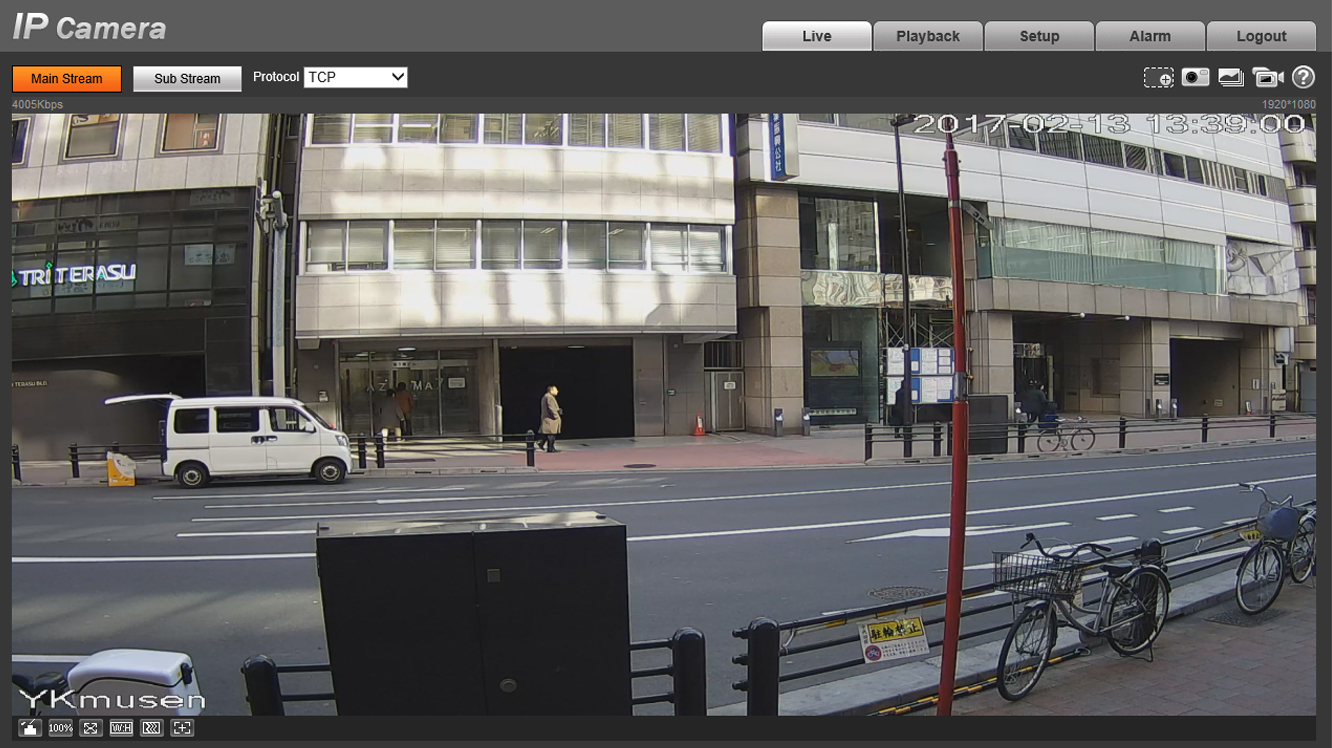Go to the Setup tab
1332x748 pixels.
point(1039,36)
